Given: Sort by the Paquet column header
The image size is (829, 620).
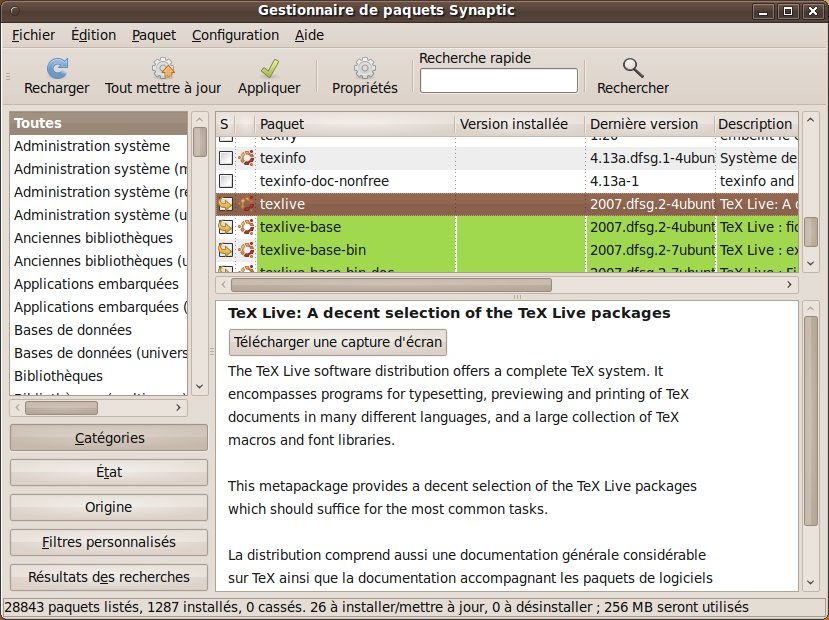Looking at the screenshot, I should coord(355,124).
